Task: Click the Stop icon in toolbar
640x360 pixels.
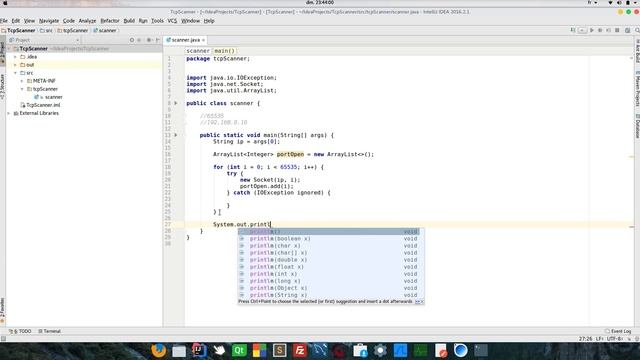Action: point(617,31)
